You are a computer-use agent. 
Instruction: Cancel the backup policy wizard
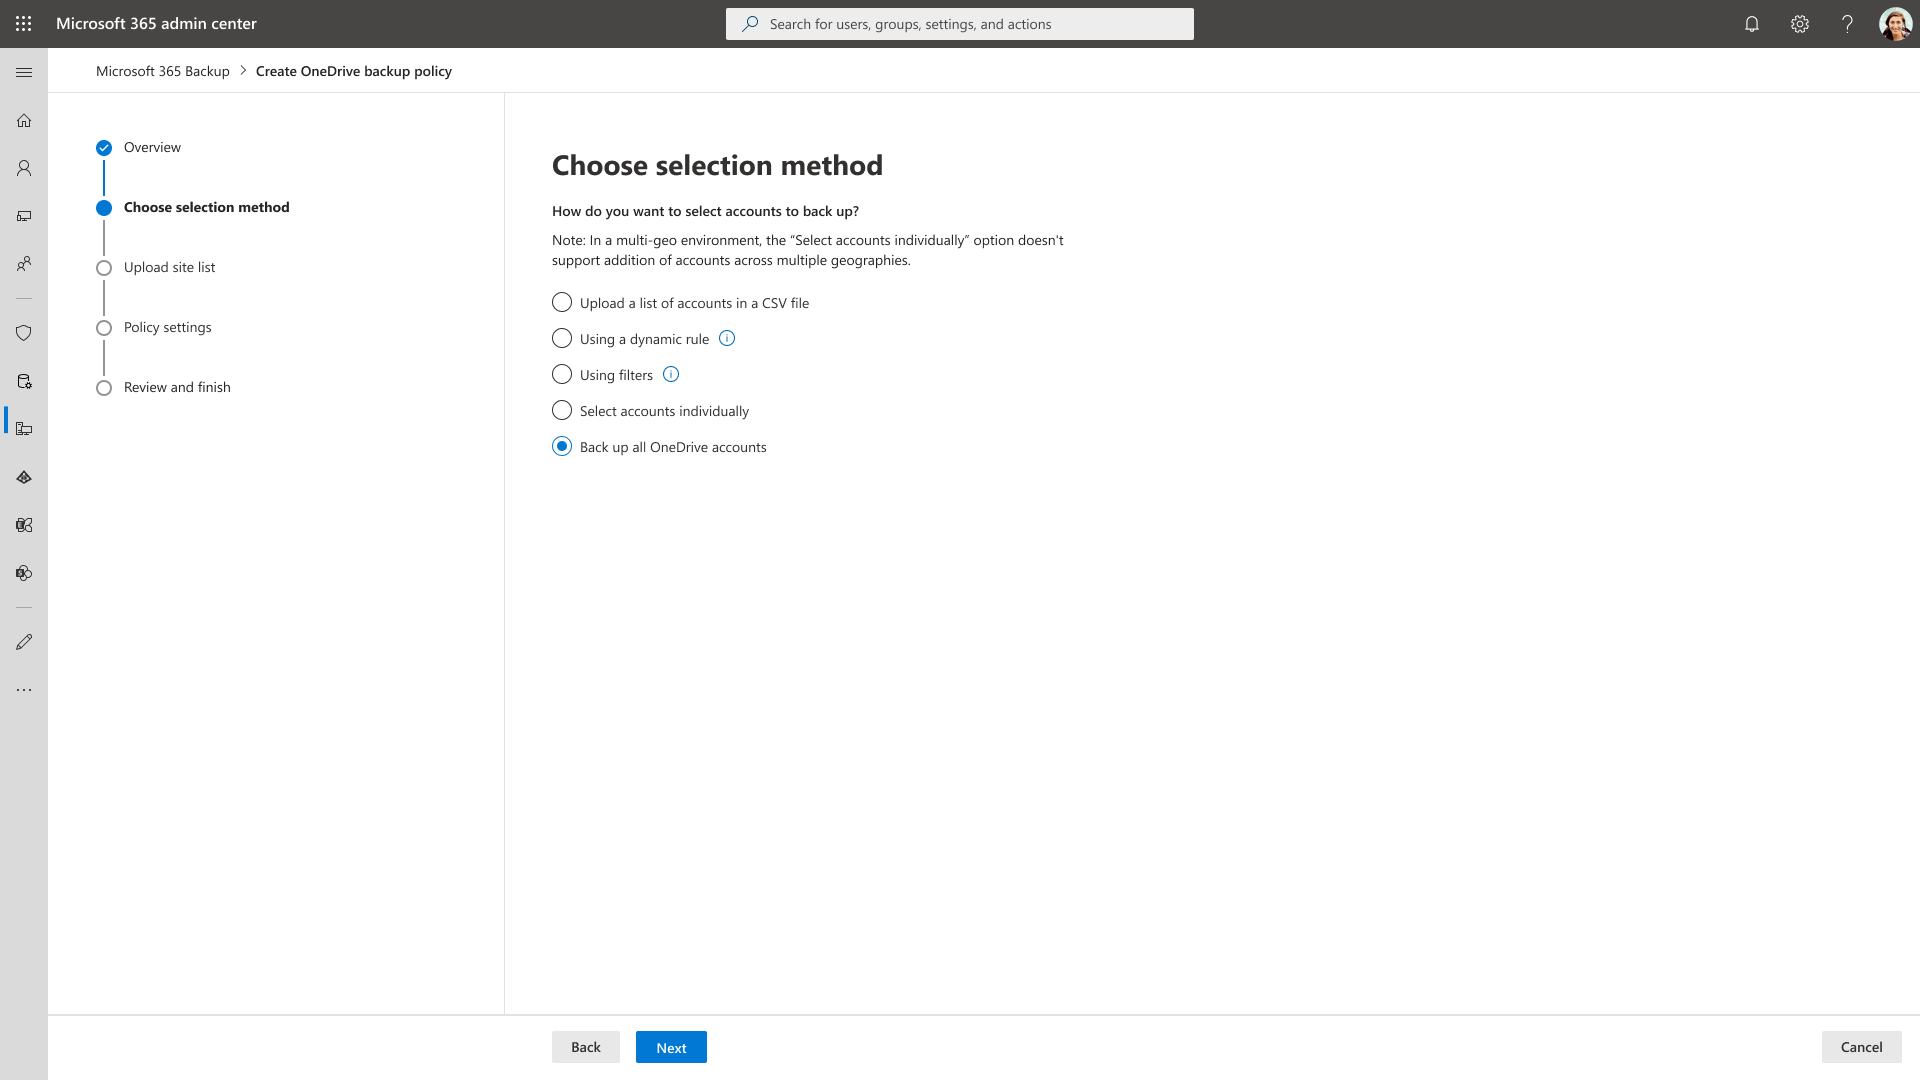tap(1861, 1047)
